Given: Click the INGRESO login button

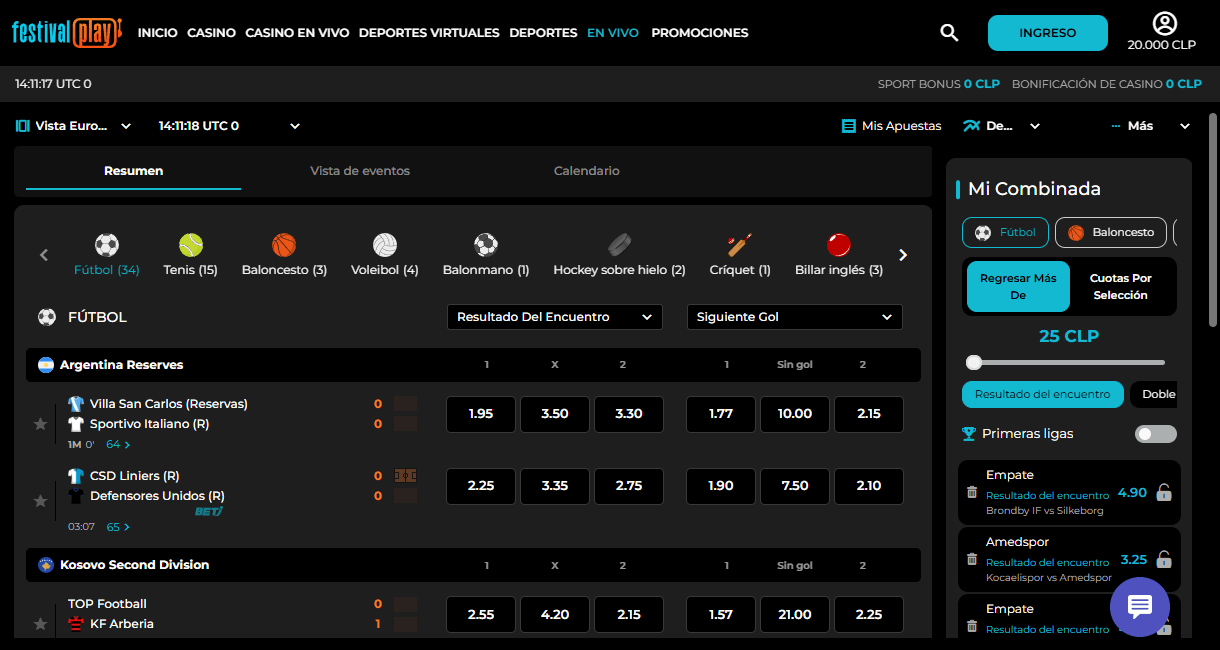Looking at the screenshot, I should pyautogui.click(x=1048, y=33).
